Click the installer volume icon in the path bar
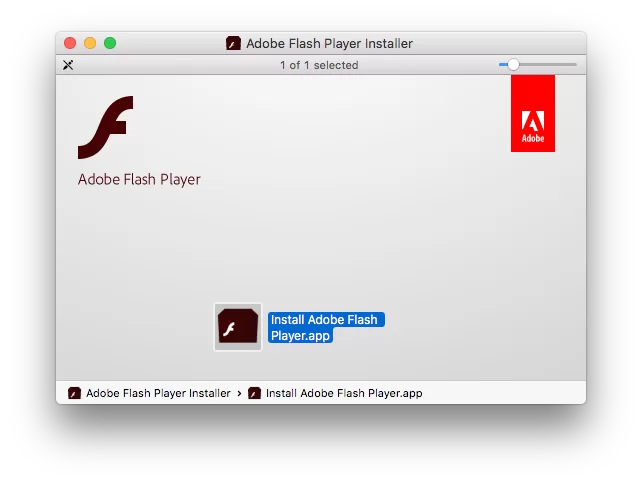Screen dimensions: 642x484 [74, 393]
